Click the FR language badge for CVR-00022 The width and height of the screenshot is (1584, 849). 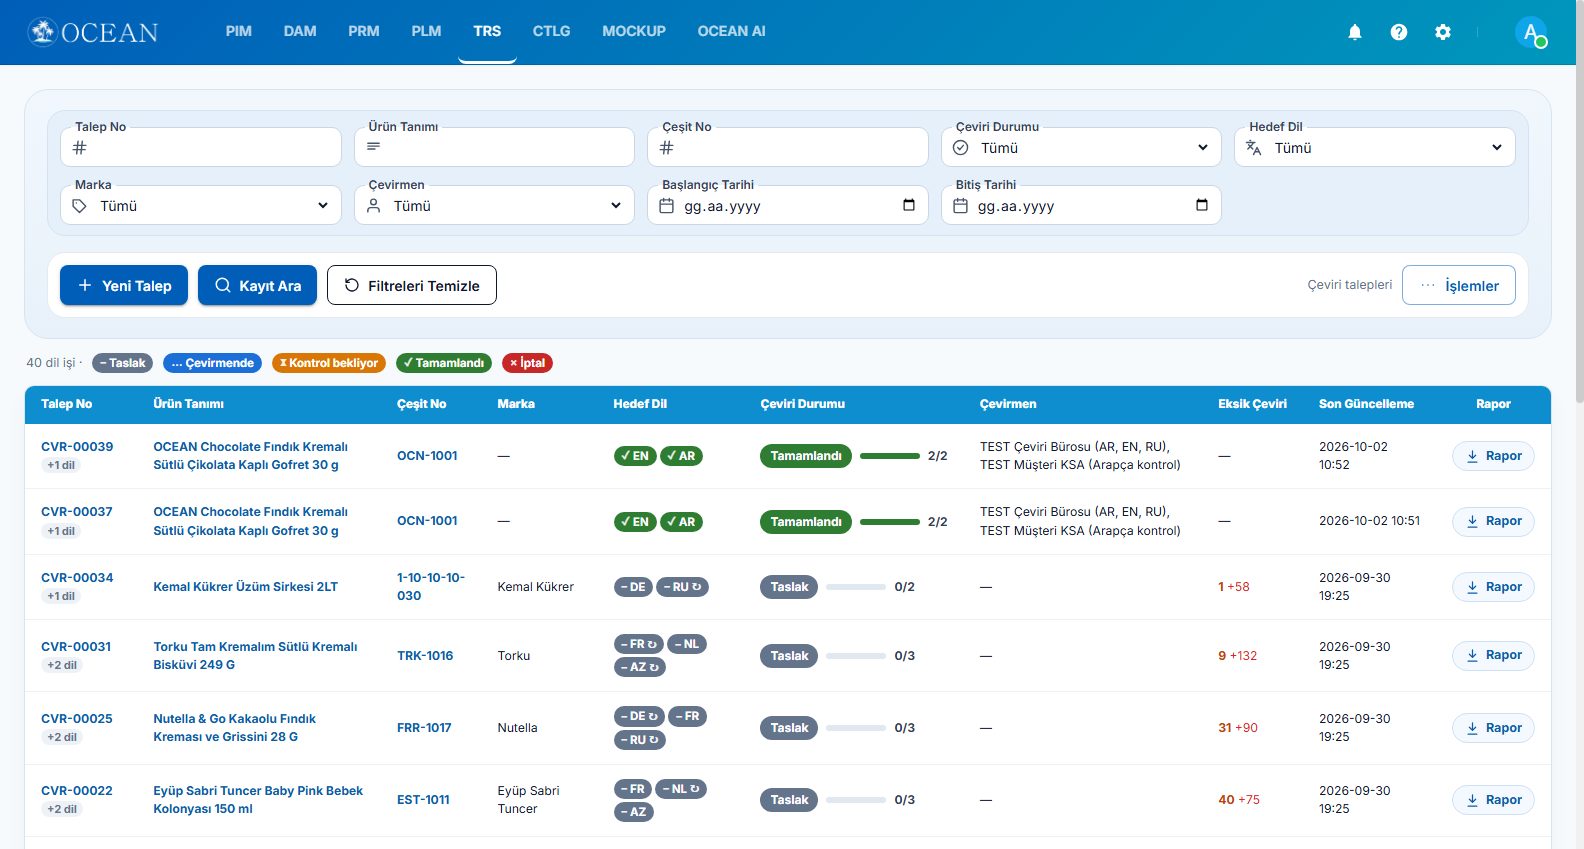pyautogui.click(x=633, y=789)
